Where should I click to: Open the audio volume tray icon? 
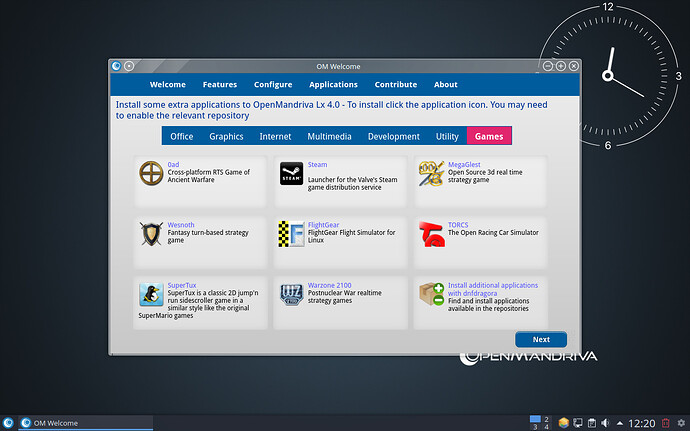coord(606,423)
